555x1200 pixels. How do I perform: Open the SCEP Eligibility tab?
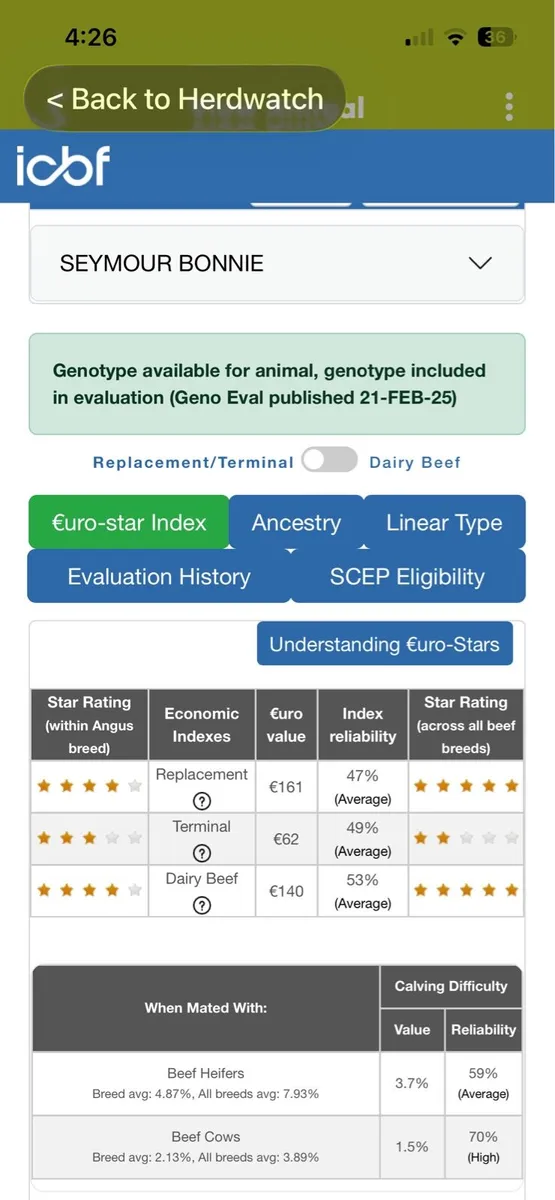point(407,576)
